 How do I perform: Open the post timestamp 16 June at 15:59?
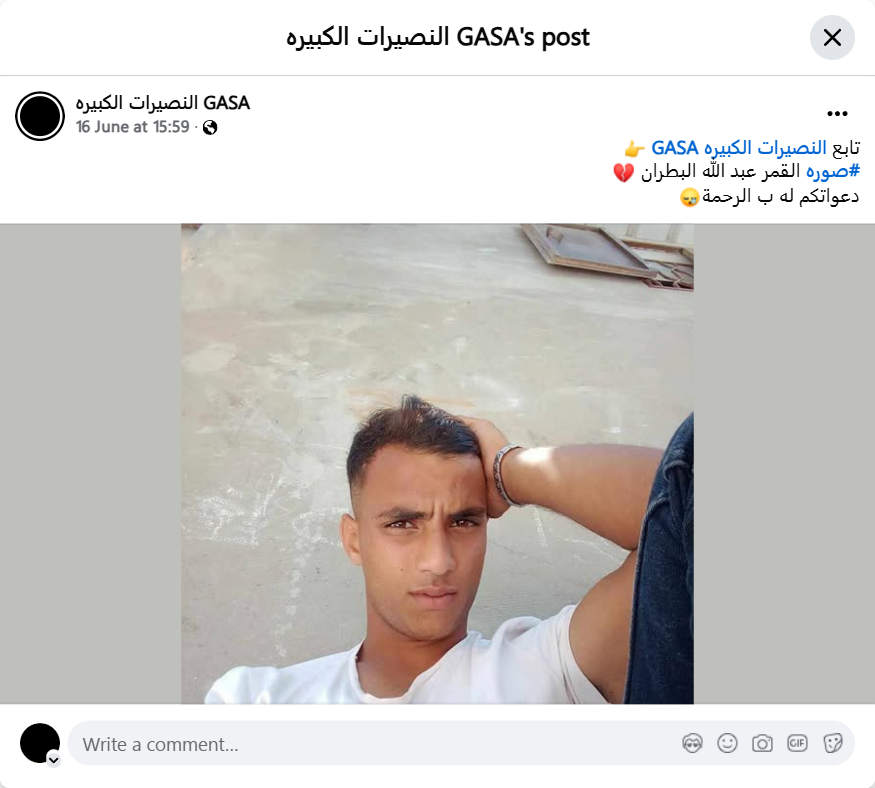[x=133, y=127]
